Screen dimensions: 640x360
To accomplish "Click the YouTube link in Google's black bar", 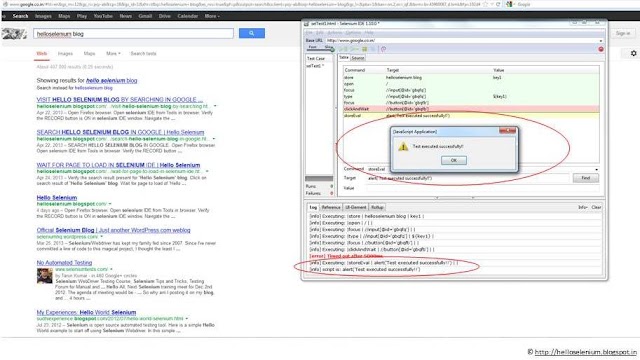I will (x=103, y=16).
